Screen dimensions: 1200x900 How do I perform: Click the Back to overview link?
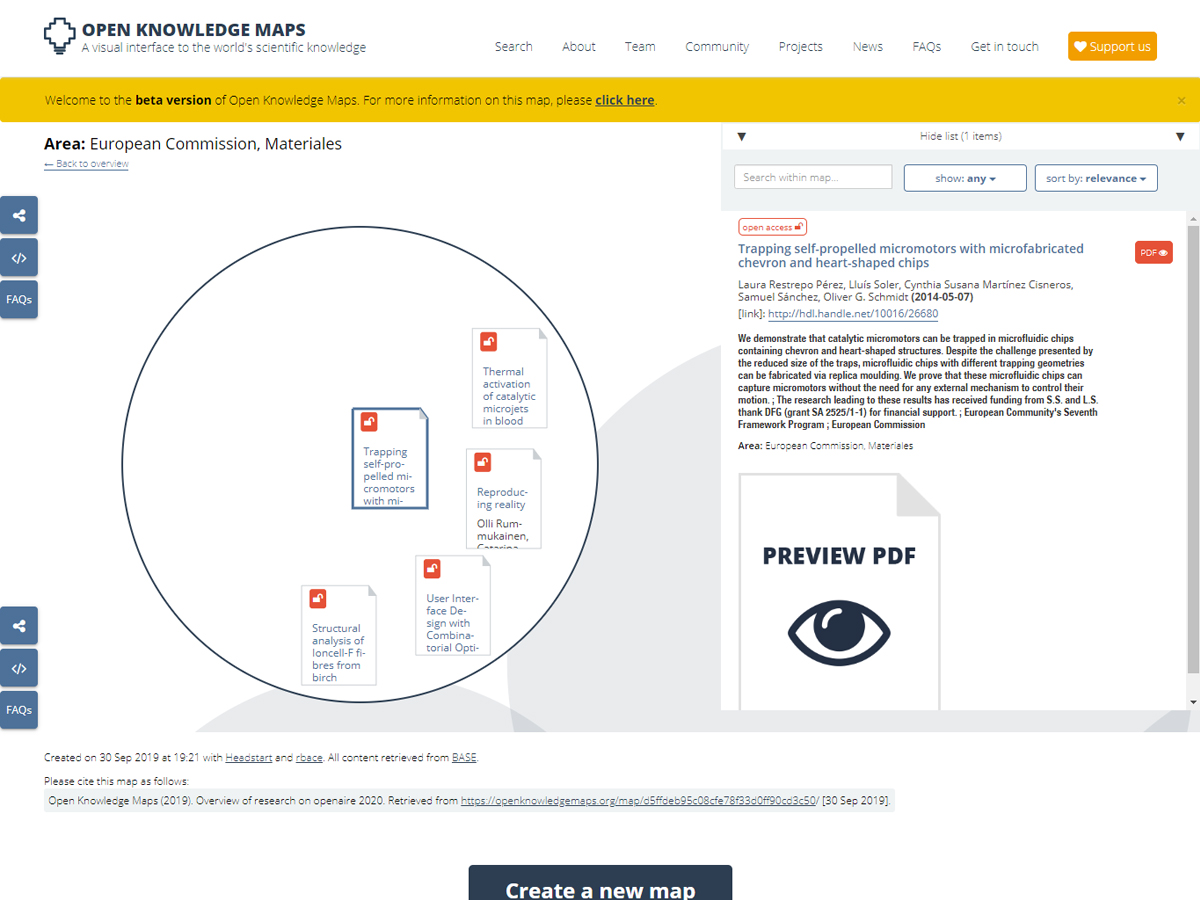[x=87, y=164]
